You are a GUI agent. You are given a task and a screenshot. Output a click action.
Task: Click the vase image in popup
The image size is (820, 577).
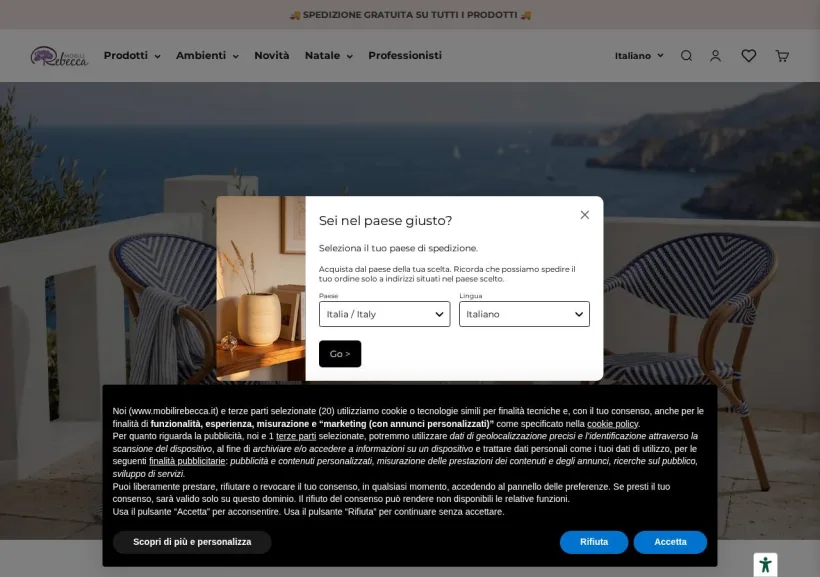tap(261, 288)
